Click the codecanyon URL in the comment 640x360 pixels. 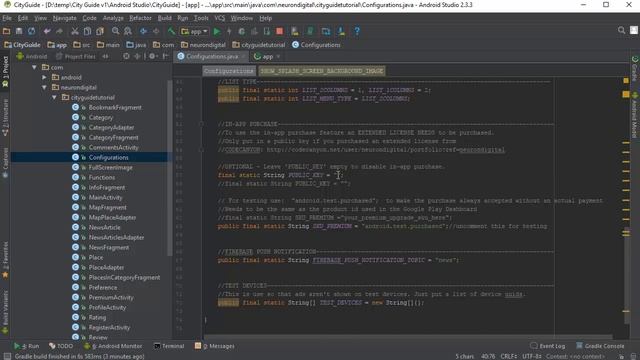point(386,150)
